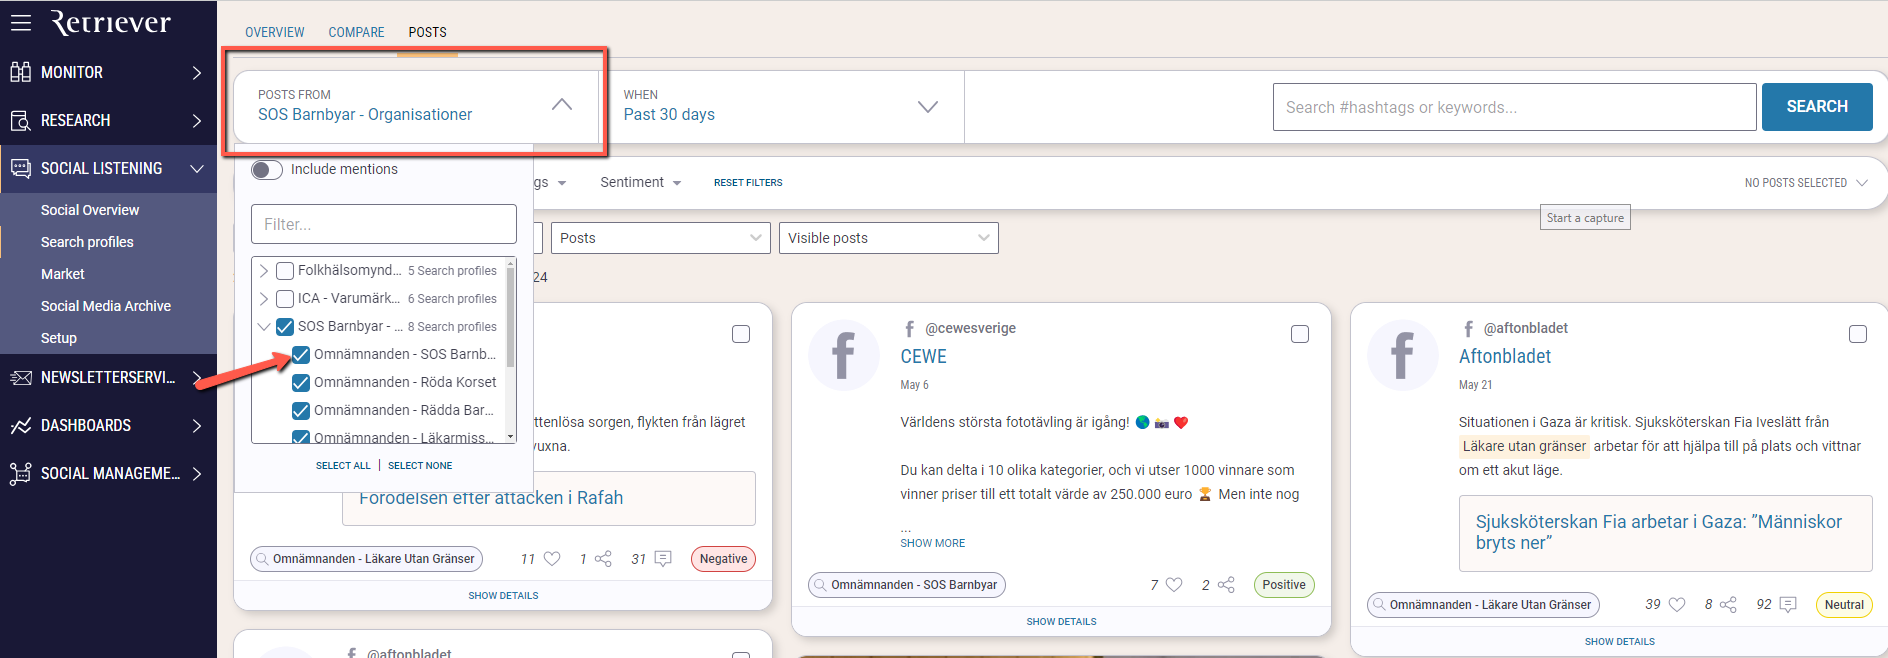Screen dimensions: 1888x658
Task: Collapse the Posts From dropdown
Action: 562,105
